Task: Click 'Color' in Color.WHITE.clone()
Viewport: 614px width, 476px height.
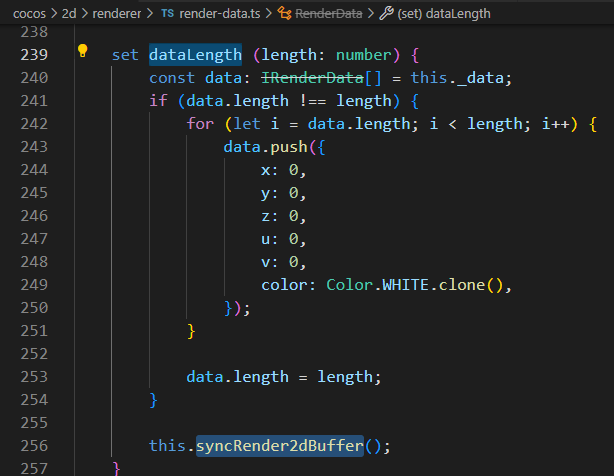Action: [349, 285]
